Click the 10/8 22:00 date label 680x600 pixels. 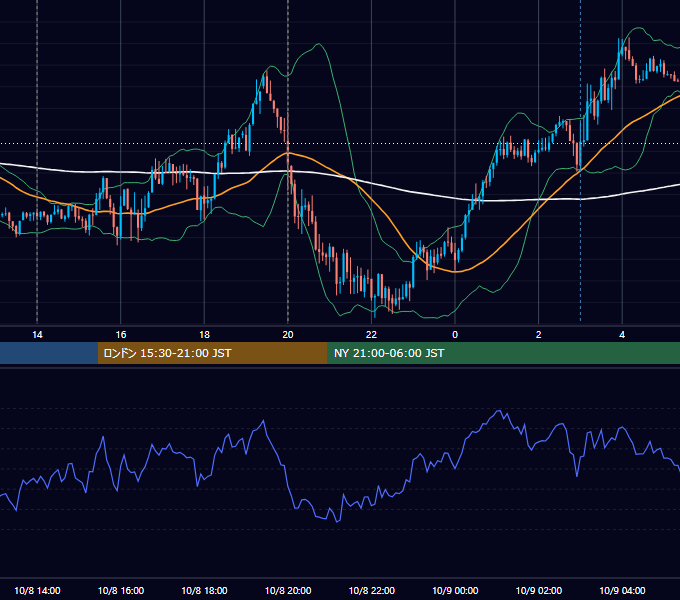pyautogui.click(x=372, y=590)
